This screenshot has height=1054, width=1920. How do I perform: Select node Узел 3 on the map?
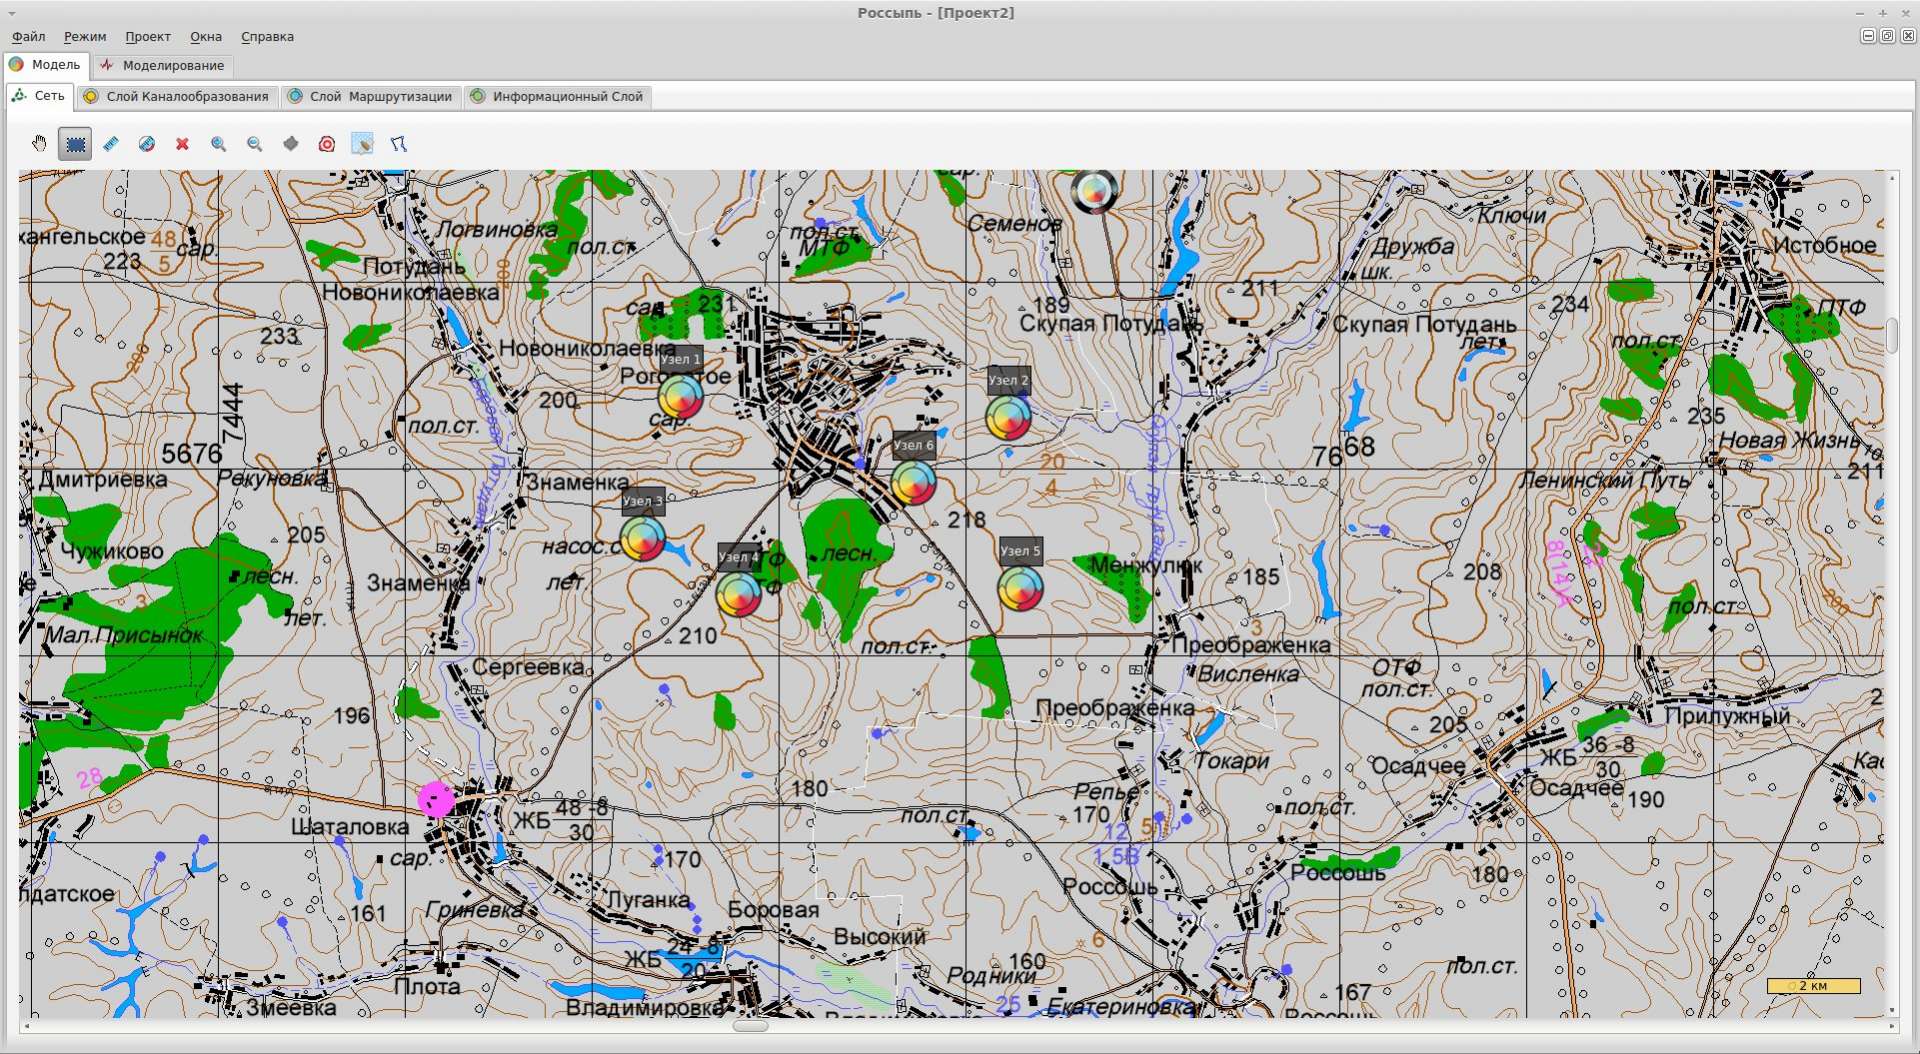click(643, 539)
